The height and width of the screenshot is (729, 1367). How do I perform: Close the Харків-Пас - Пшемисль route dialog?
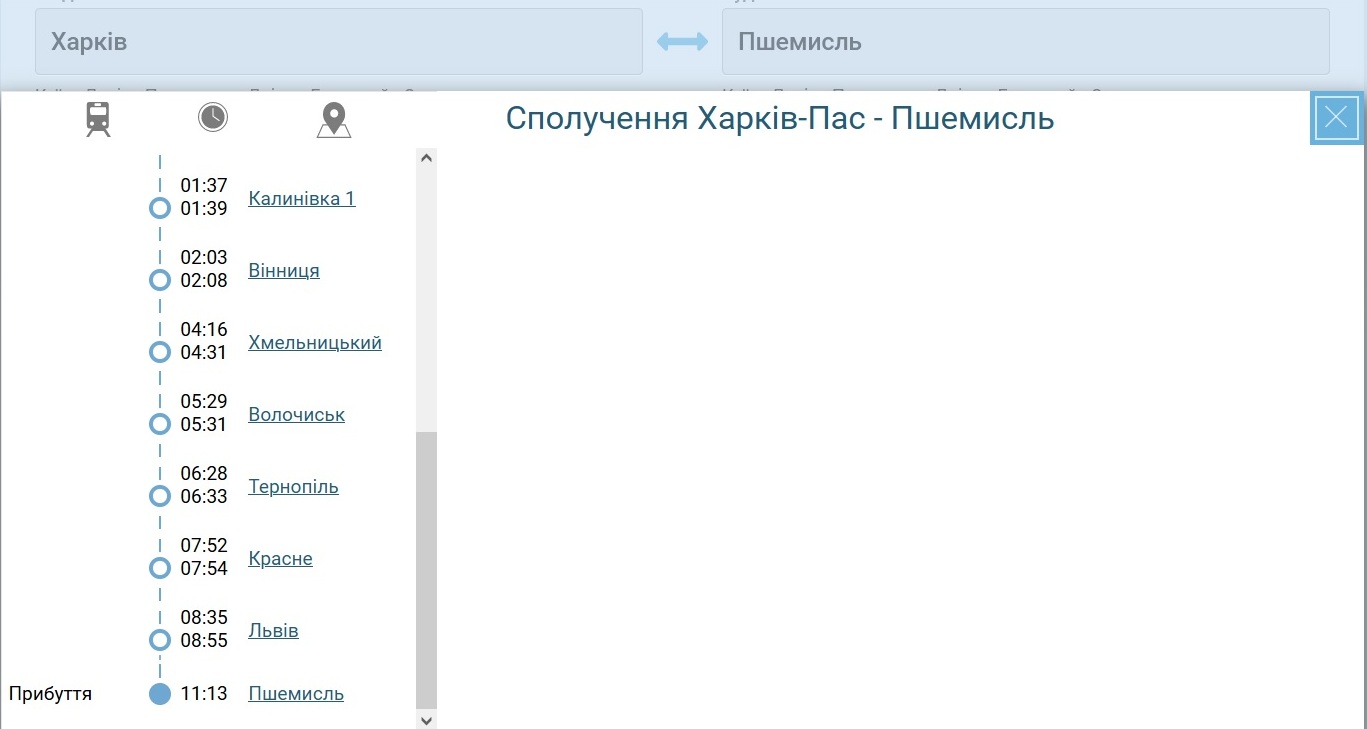[1336, 118]
